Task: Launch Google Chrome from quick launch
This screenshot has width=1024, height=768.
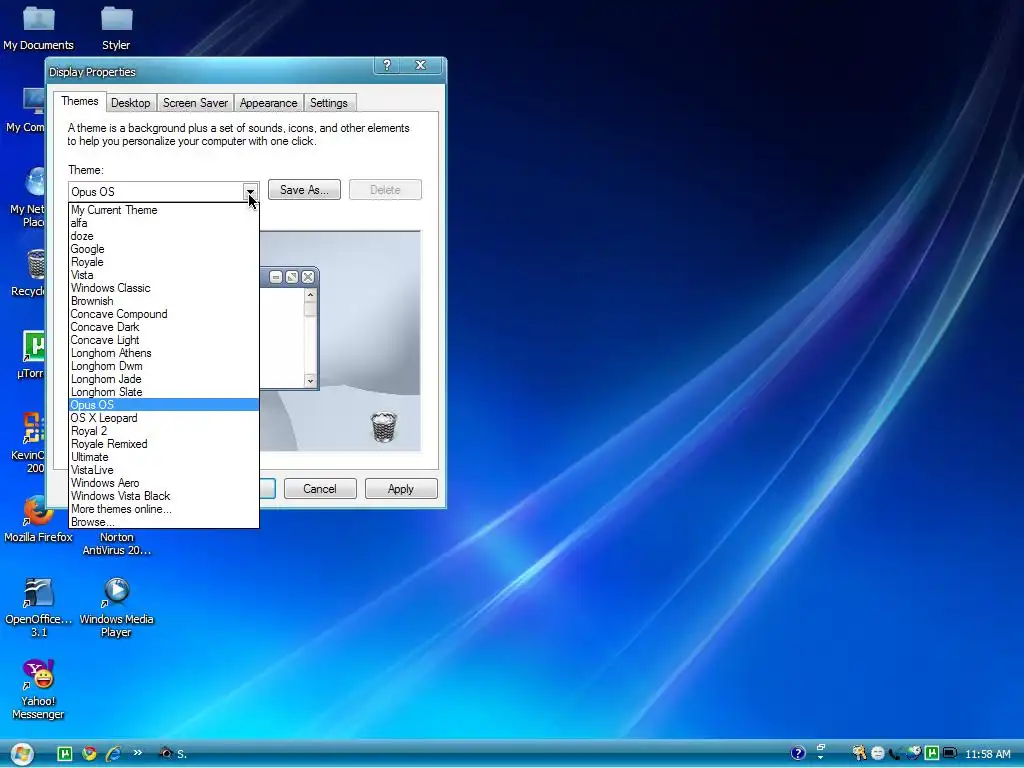Action: (89, 754)
